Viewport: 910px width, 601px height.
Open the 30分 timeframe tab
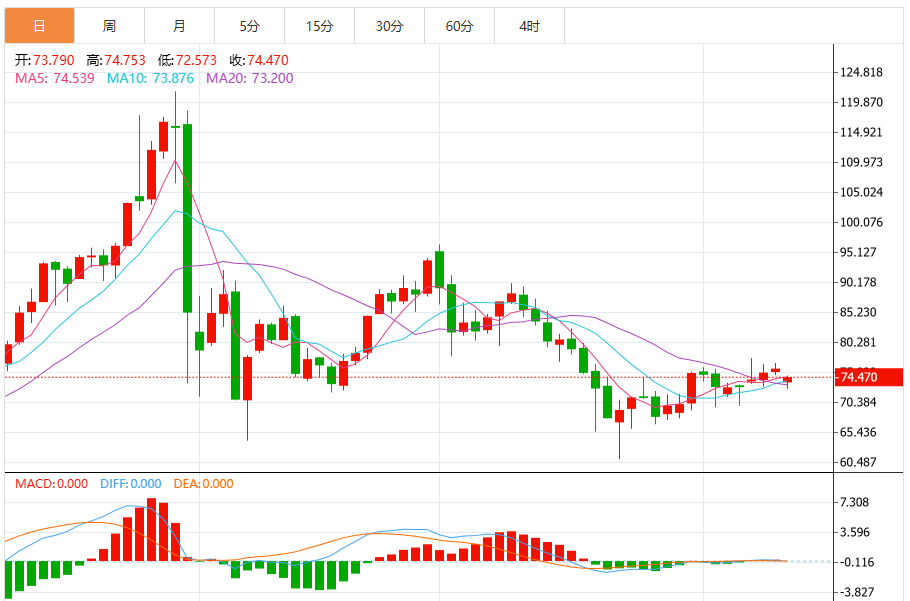point(389,26)
